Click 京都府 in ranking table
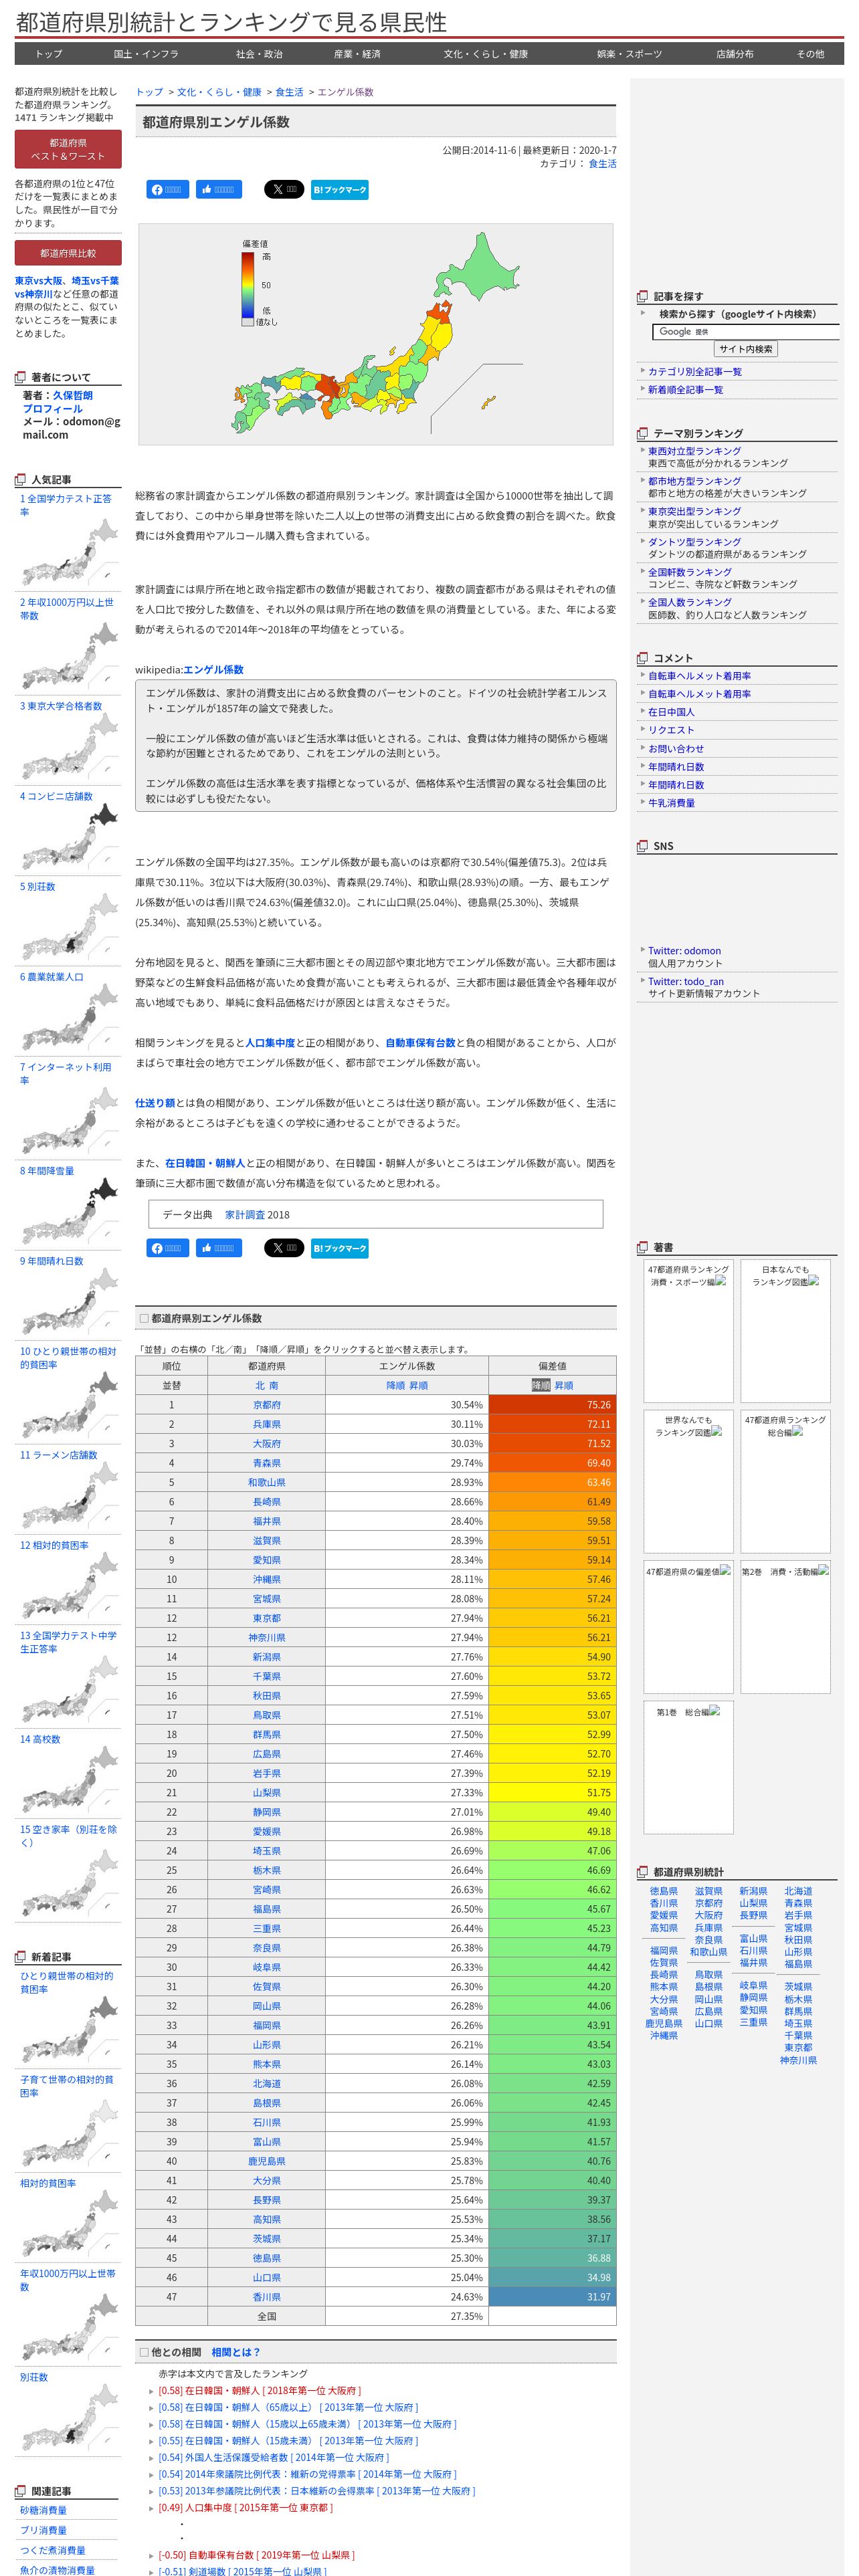 pyautogui.click(x=266, y=1405)
